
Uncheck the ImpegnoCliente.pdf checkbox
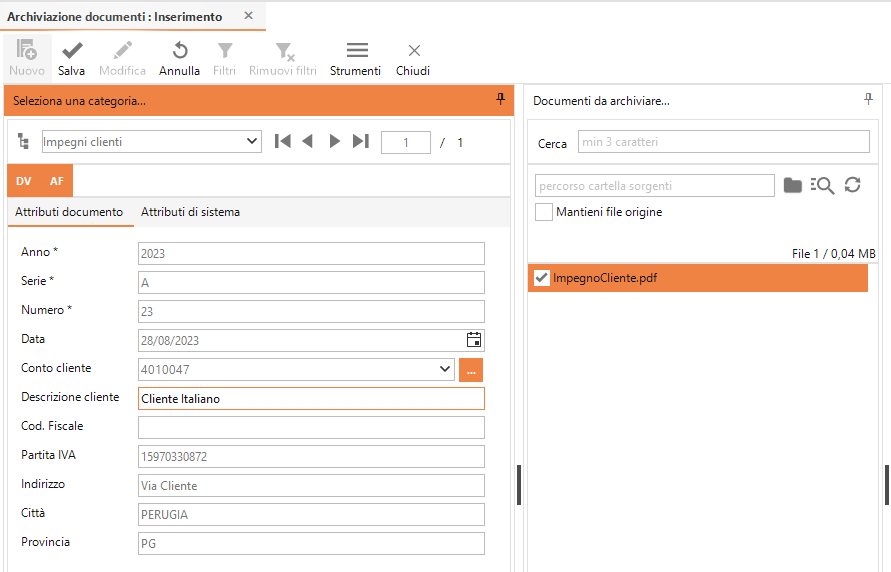coord(542,278)
